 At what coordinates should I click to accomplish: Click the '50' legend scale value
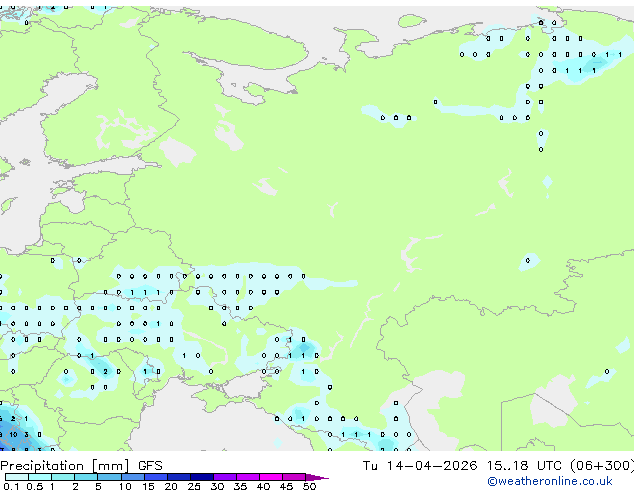point(309,486)
